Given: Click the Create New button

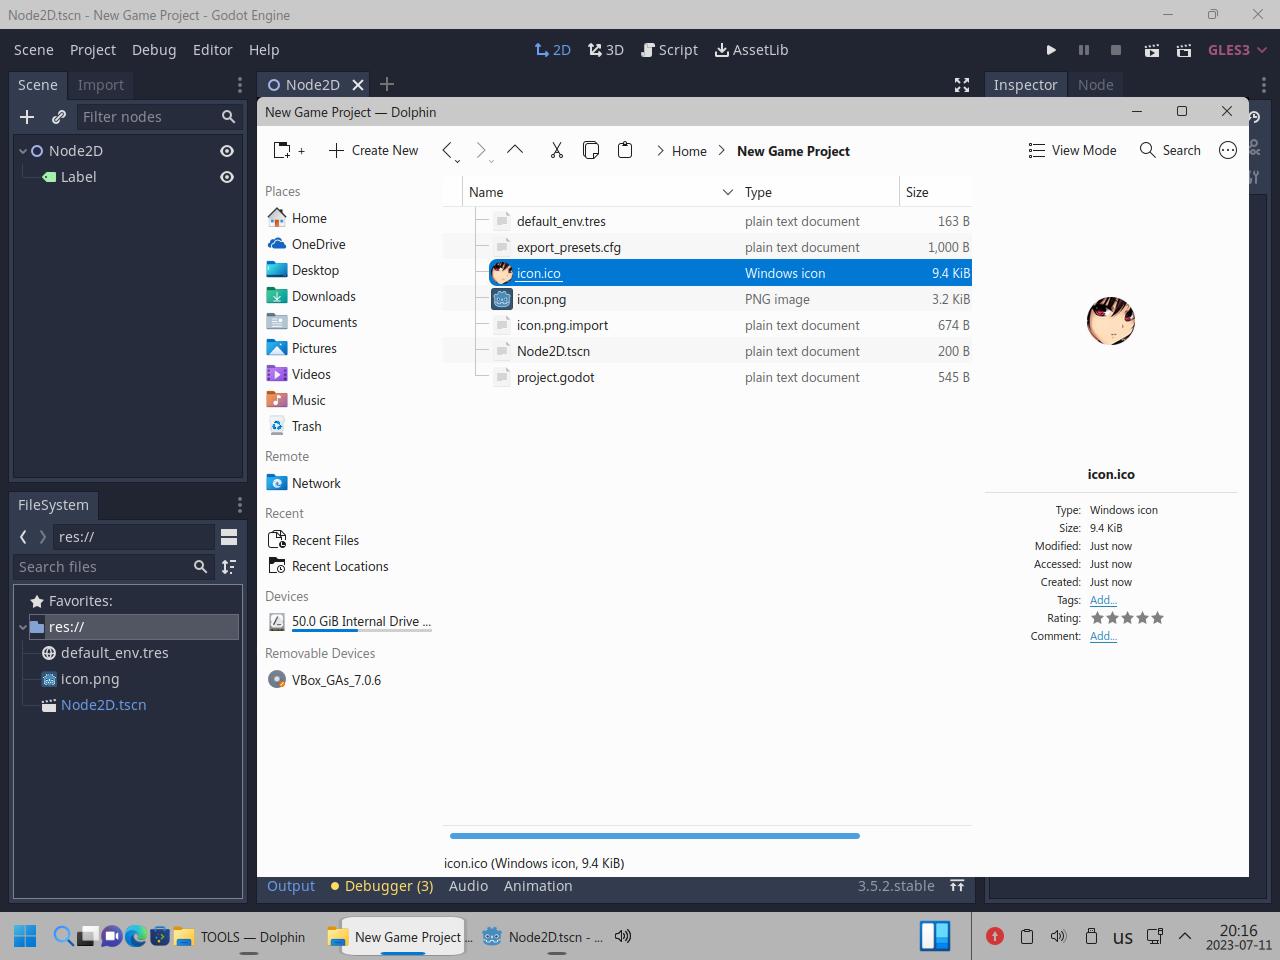Looking at the screenshot, I should tap(373, 150).
